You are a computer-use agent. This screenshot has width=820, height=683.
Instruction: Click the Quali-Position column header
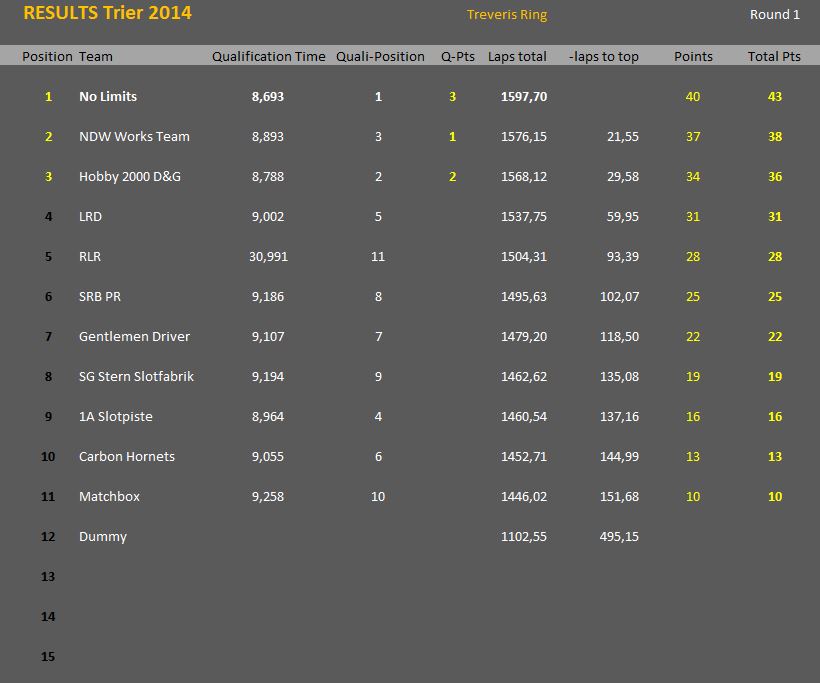click(x=380, y=56)
